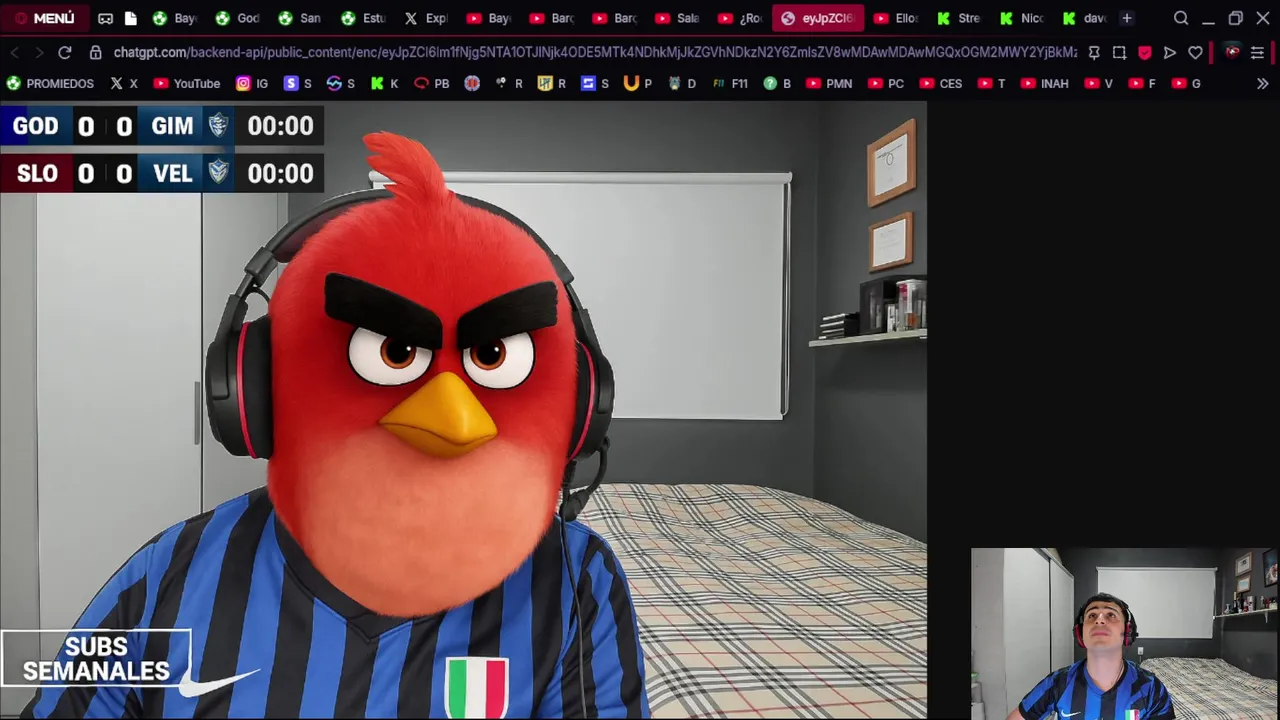1280x720 pixels.
Task: Open the 'D' bookmark
Action: (681, 84)
